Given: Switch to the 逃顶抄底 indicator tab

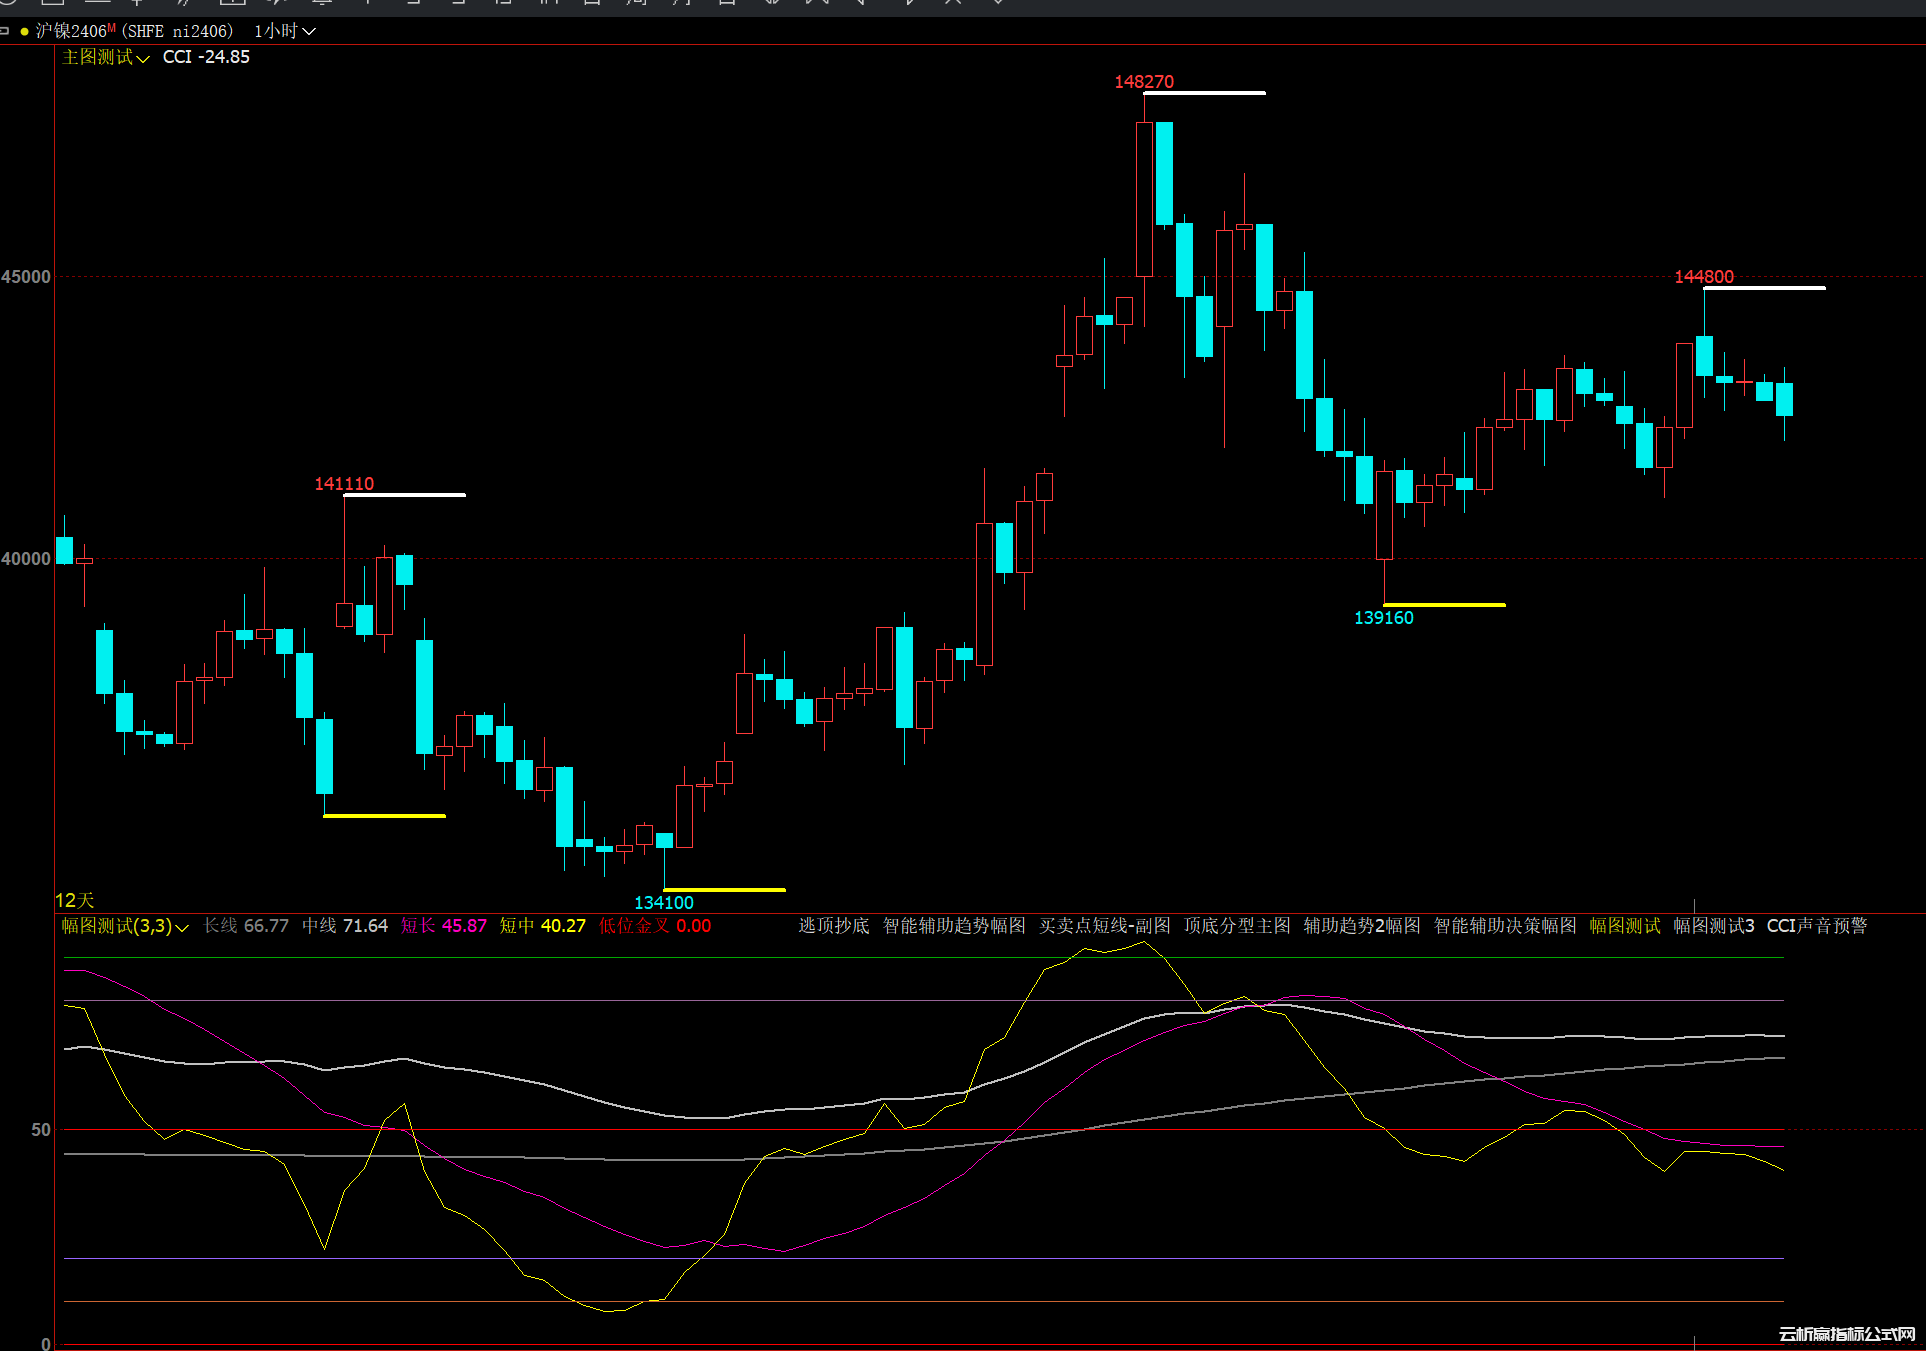Looking at the screenshot, I should tap(833, 926).
